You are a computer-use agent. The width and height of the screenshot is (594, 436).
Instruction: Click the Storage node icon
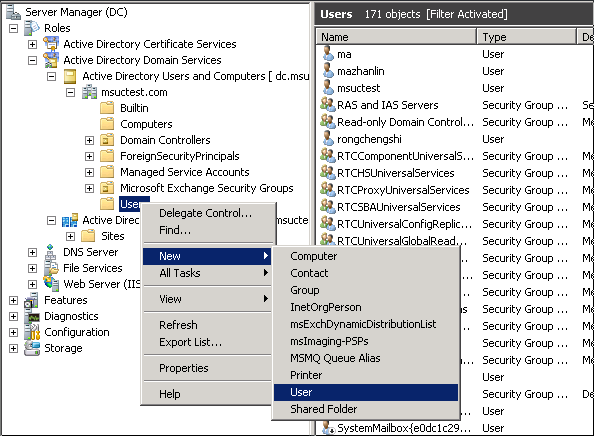32,348
